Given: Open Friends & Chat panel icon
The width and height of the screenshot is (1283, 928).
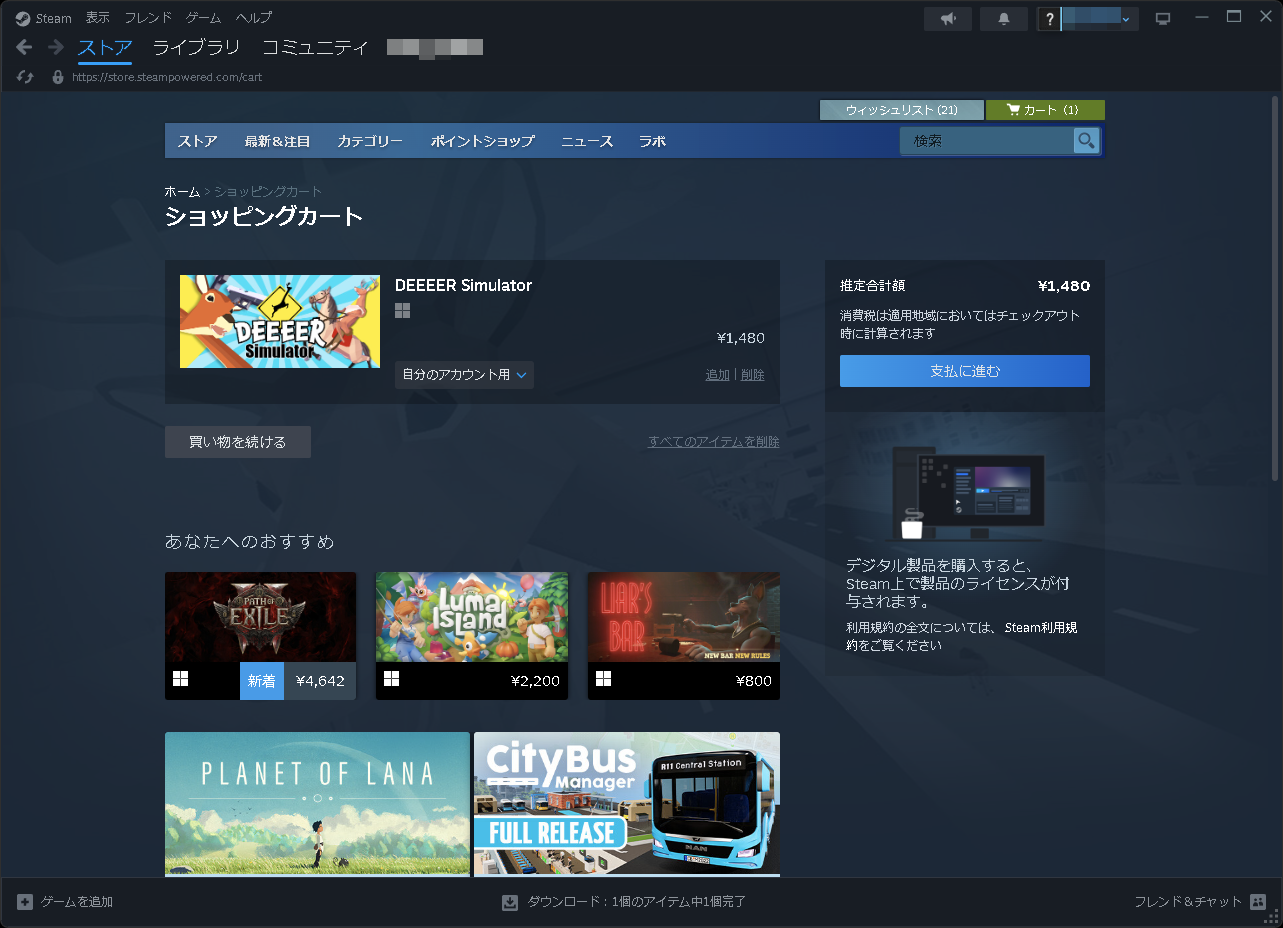Looking at the screenshot, I should tap(1258, 901).
